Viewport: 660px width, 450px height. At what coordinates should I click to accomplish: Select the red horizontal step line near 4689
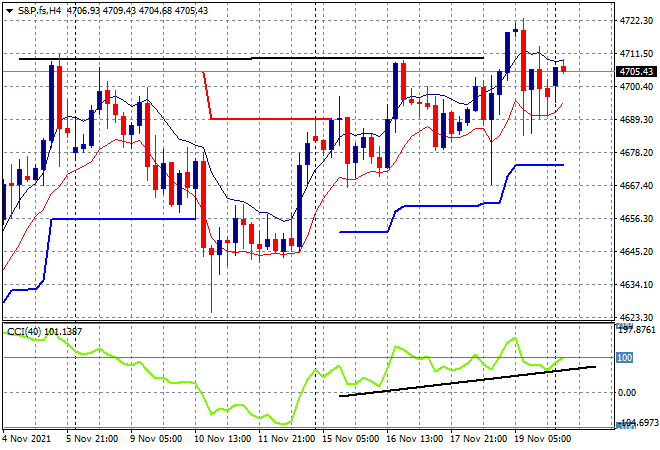coord(269,119)
